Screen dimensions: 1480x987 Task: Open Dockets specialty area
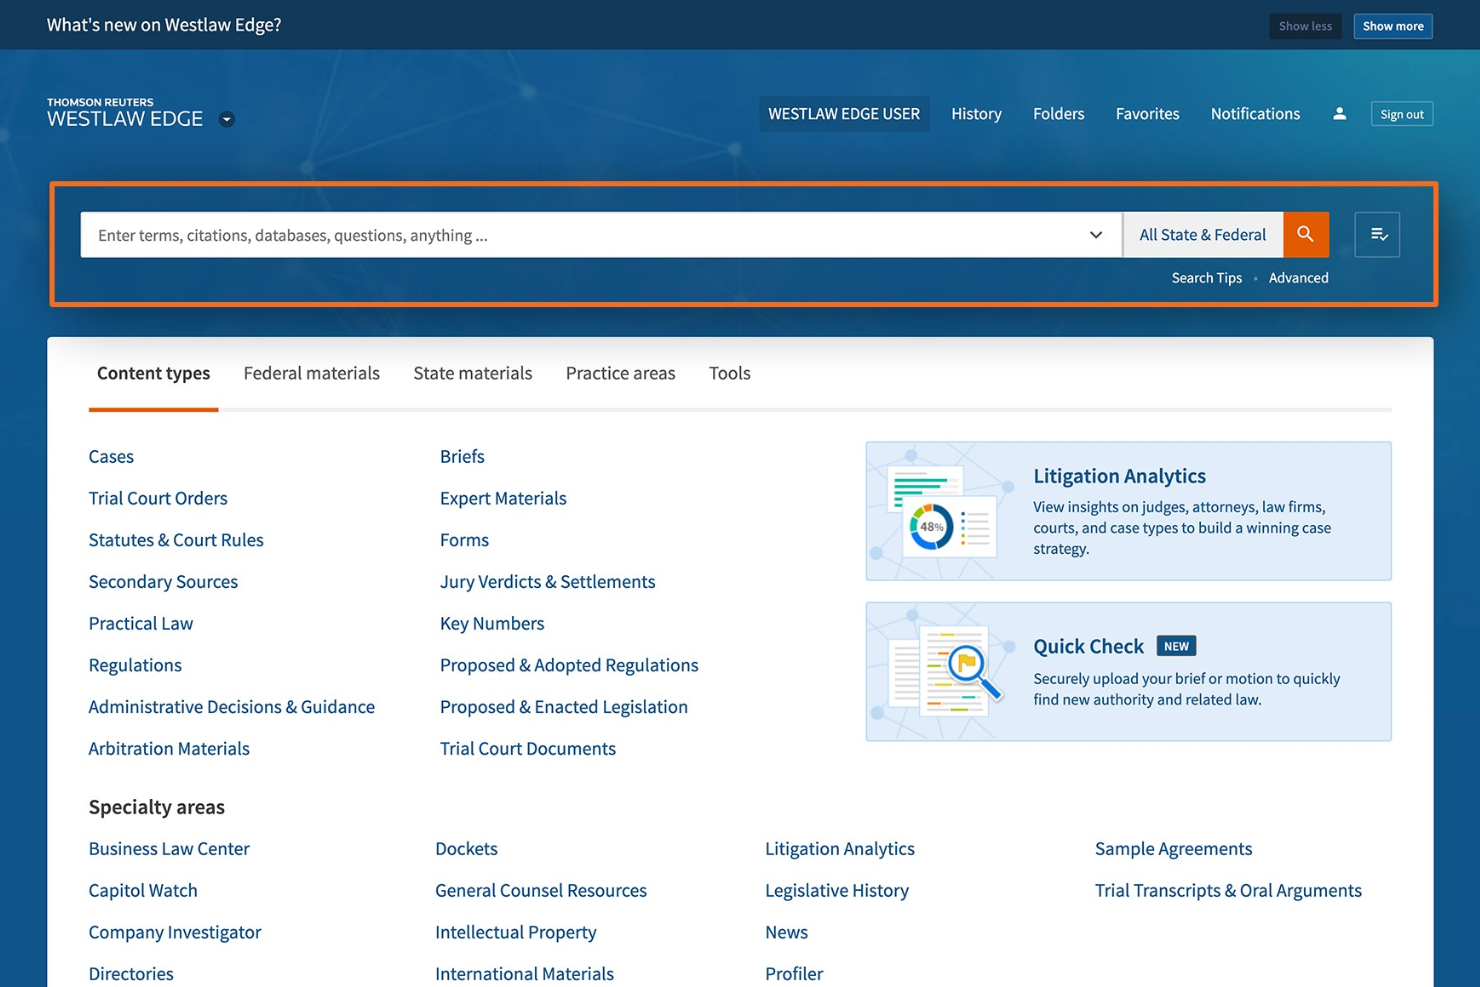point(466,849)
